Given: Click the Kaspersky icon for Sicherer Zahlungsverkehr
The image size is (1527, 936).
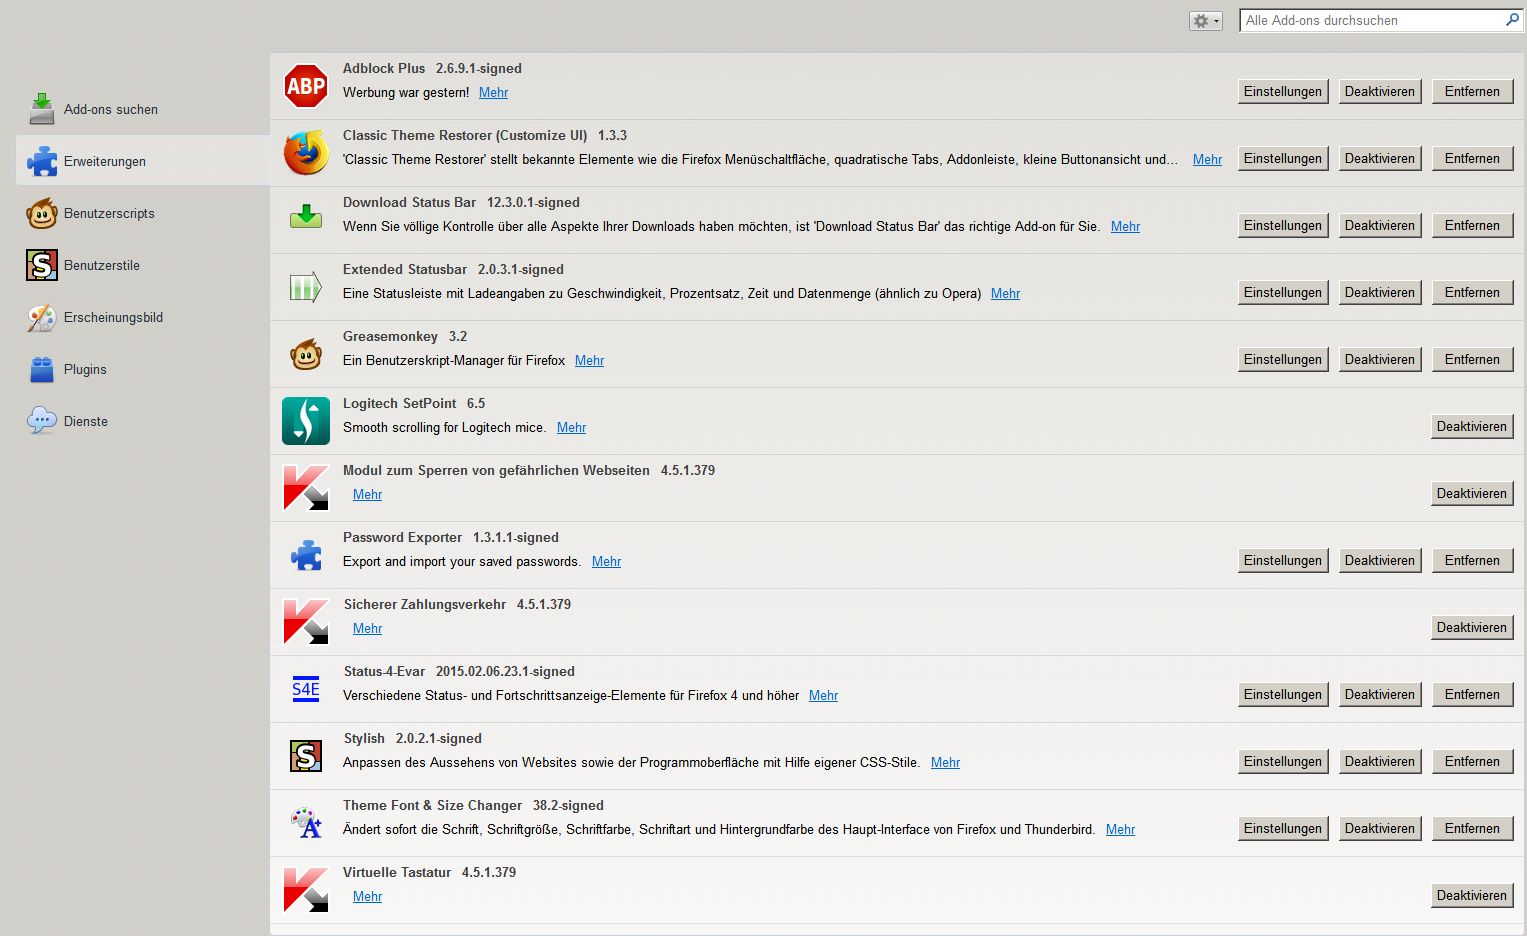Looking at the screenshot, I should point(306,622).
